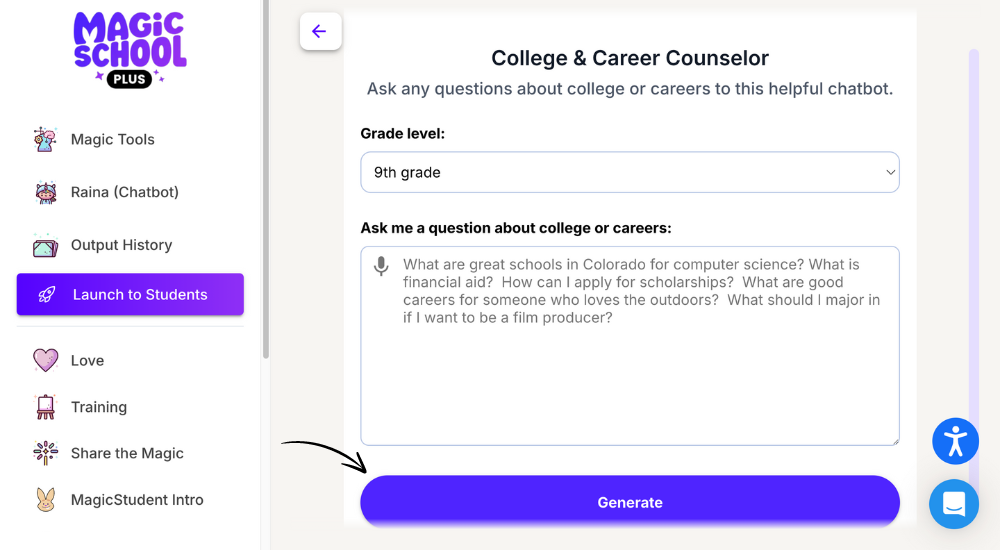The height and width of the screenshot is (550, 1000).
Task: Click the back arrow icon
Action: pos(320,31)
